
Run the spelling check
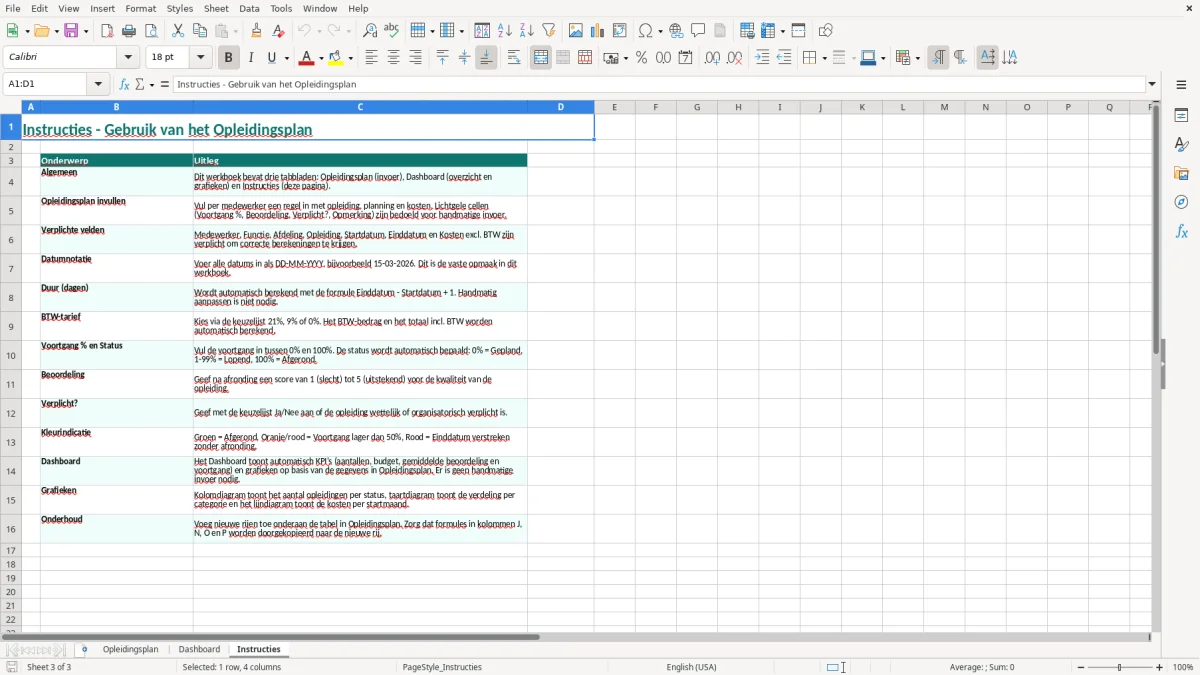(x=392, y=31)
